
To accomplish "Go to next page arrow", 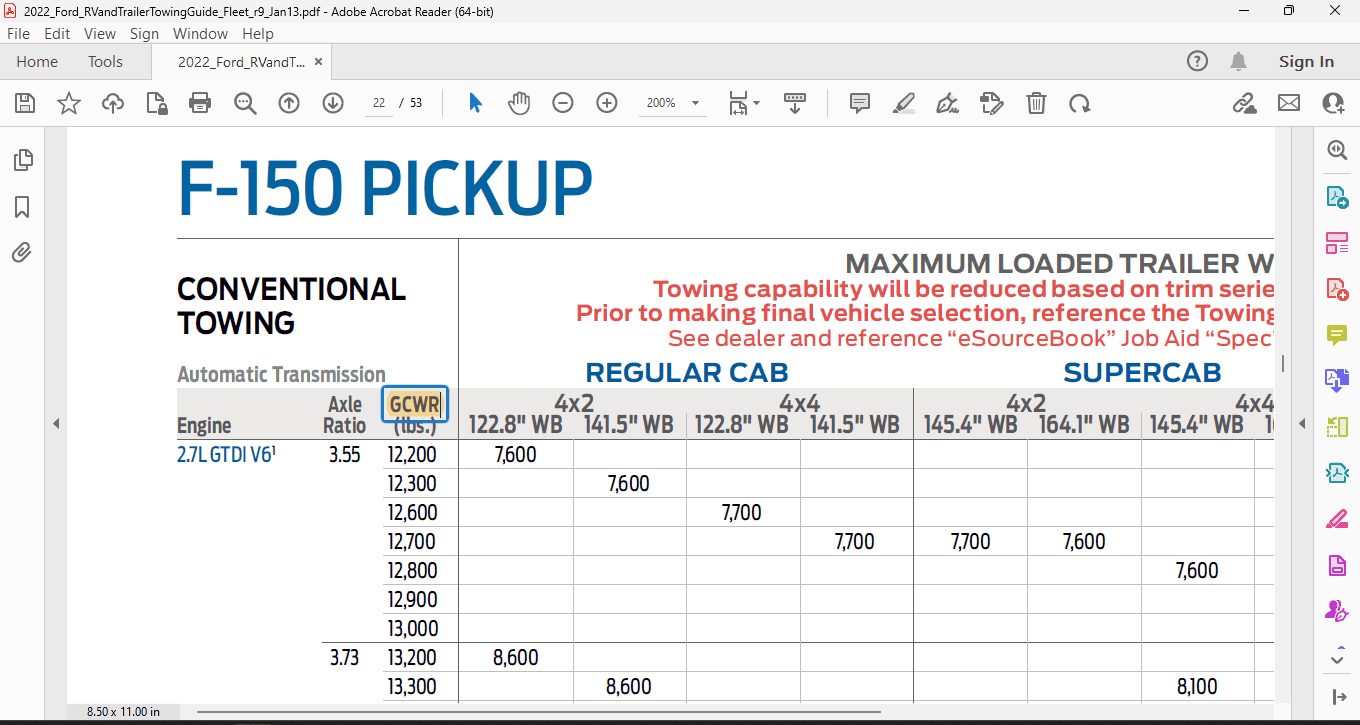I will pyautogui.click(x=333, y=103).
